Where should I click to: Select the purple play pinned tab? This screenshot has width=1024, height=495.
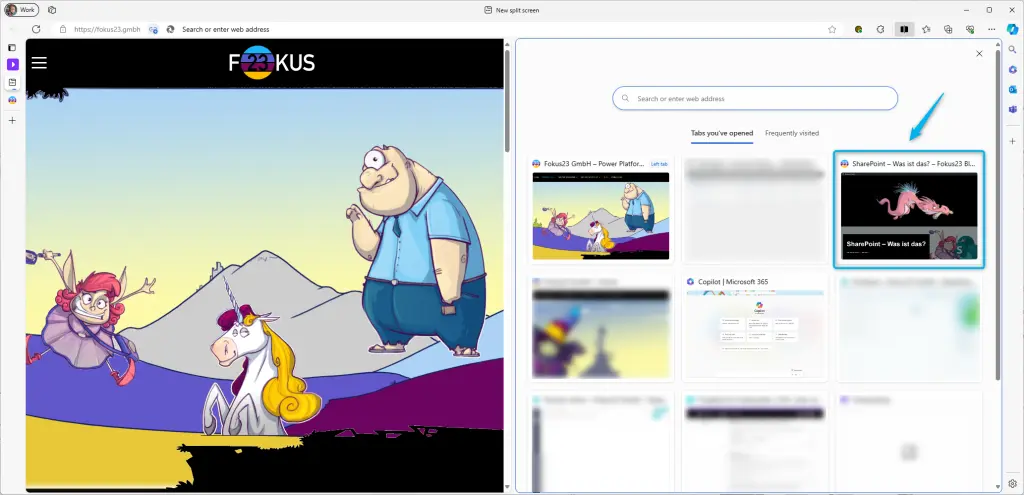12,64
